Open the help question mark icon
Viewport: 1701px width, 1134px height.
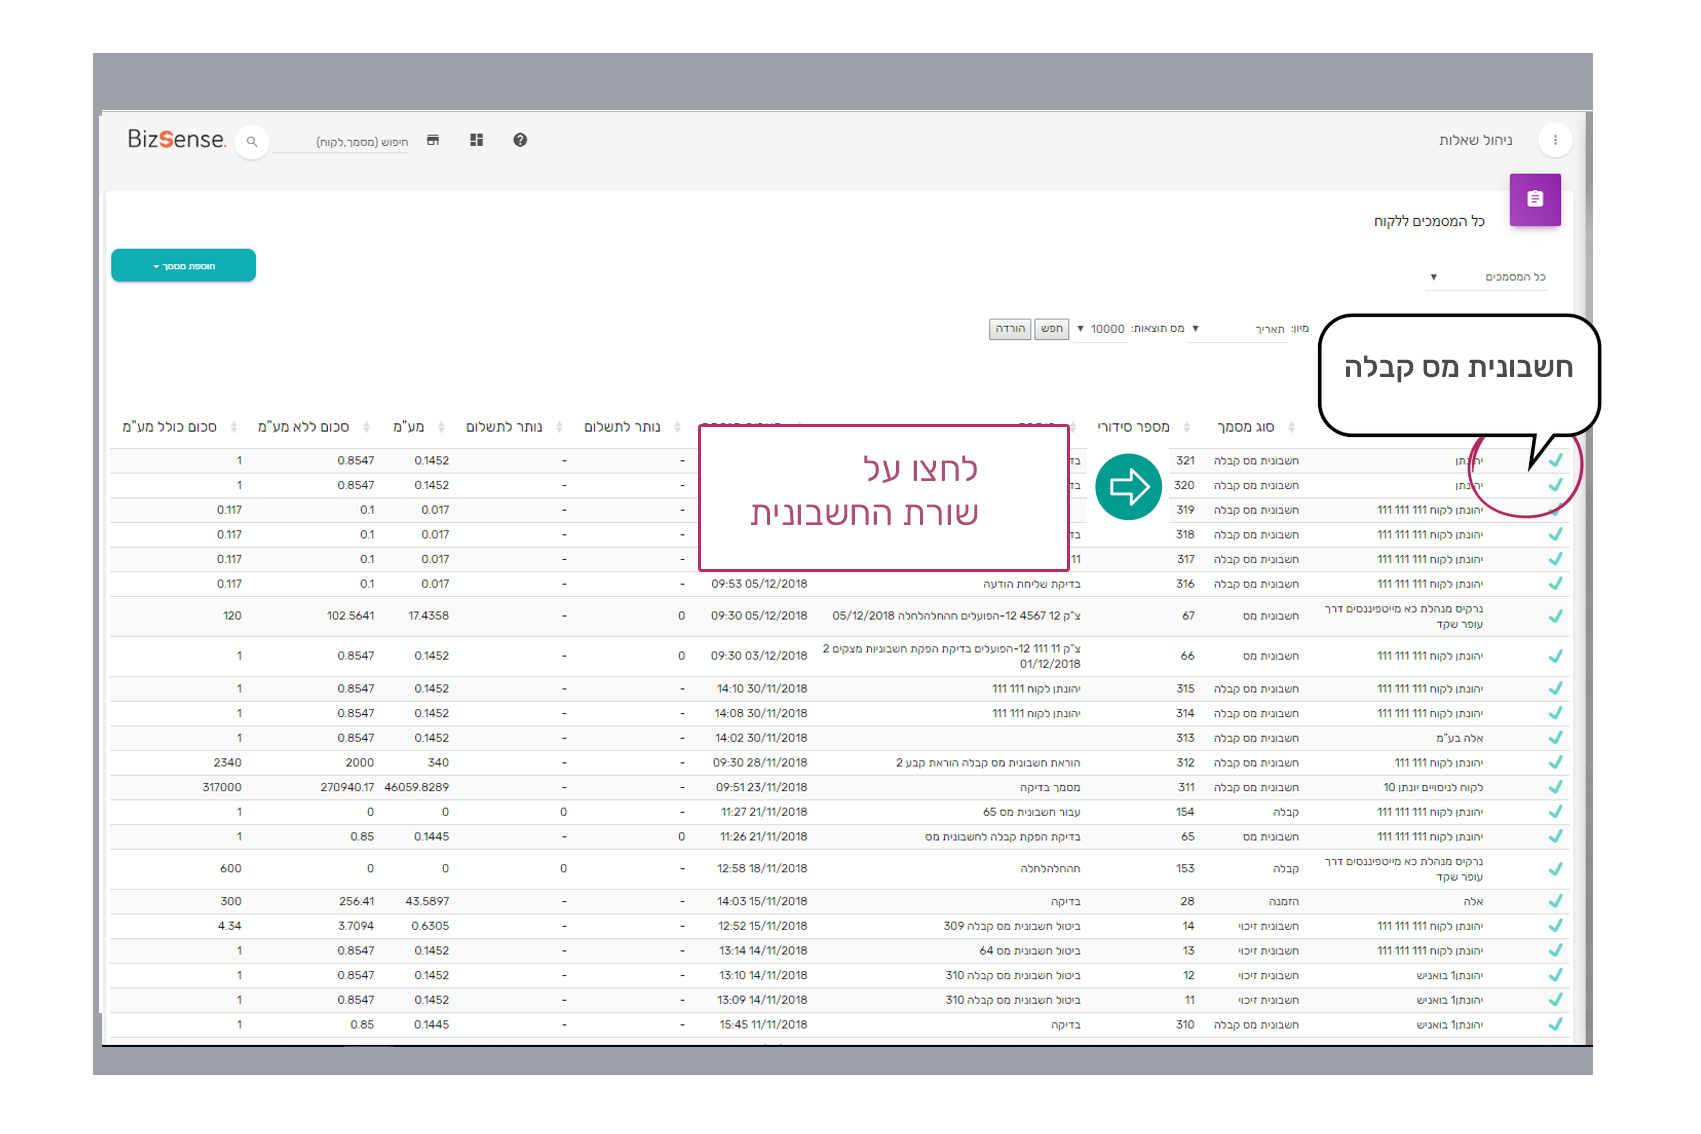pos(520,140)
